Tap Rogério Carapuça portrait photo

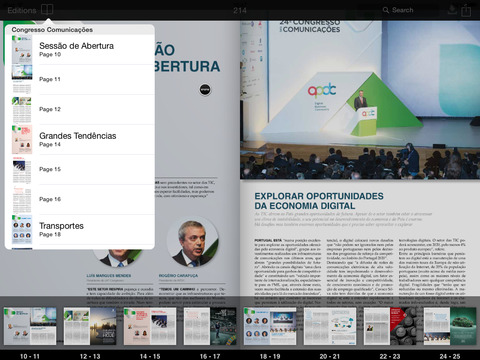(193, 241)
